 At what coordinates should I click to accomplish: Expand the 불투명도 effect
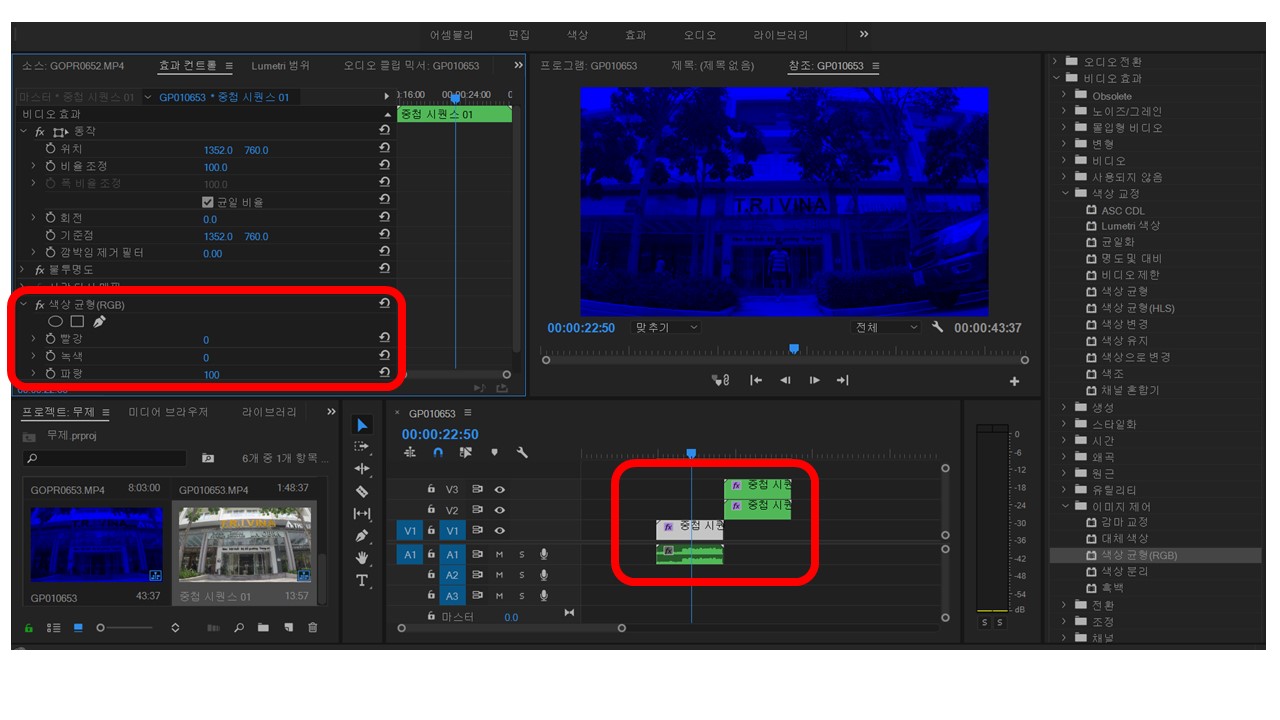pos(22,270)
